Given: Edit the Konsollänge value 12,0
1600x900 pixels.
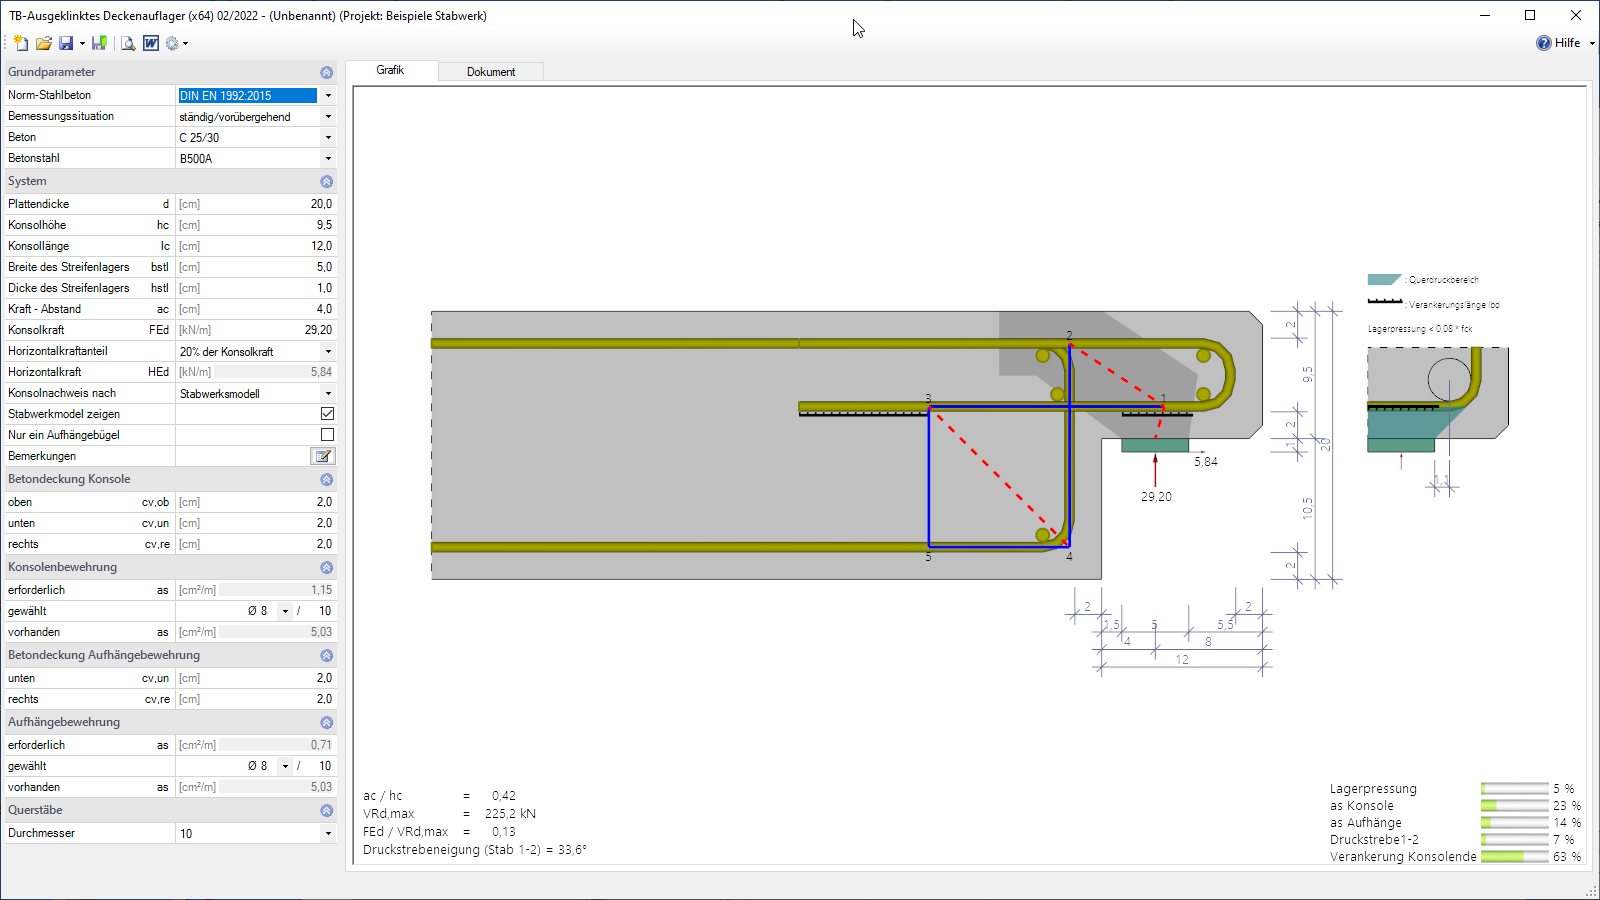Looking at the screenshot, I should [276, 246].
